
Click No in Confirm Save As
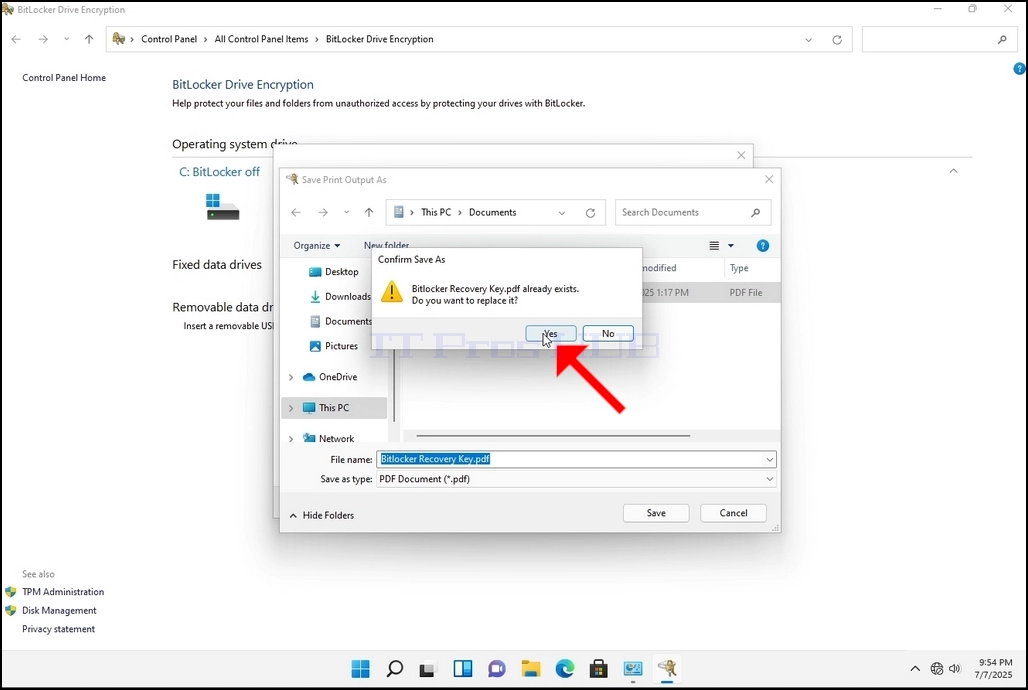(x=608, y=333)
